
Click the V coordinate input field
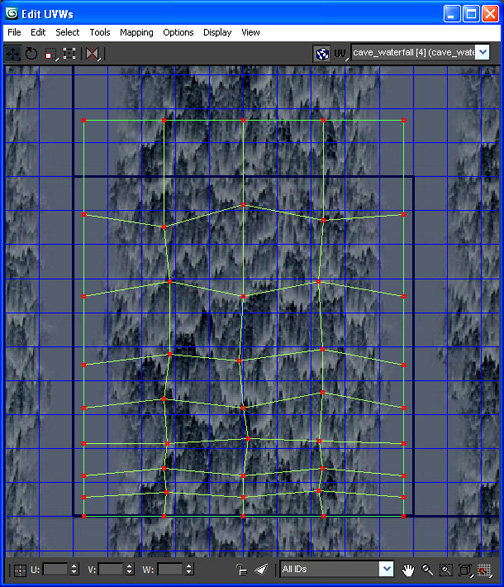click(111, 569)
